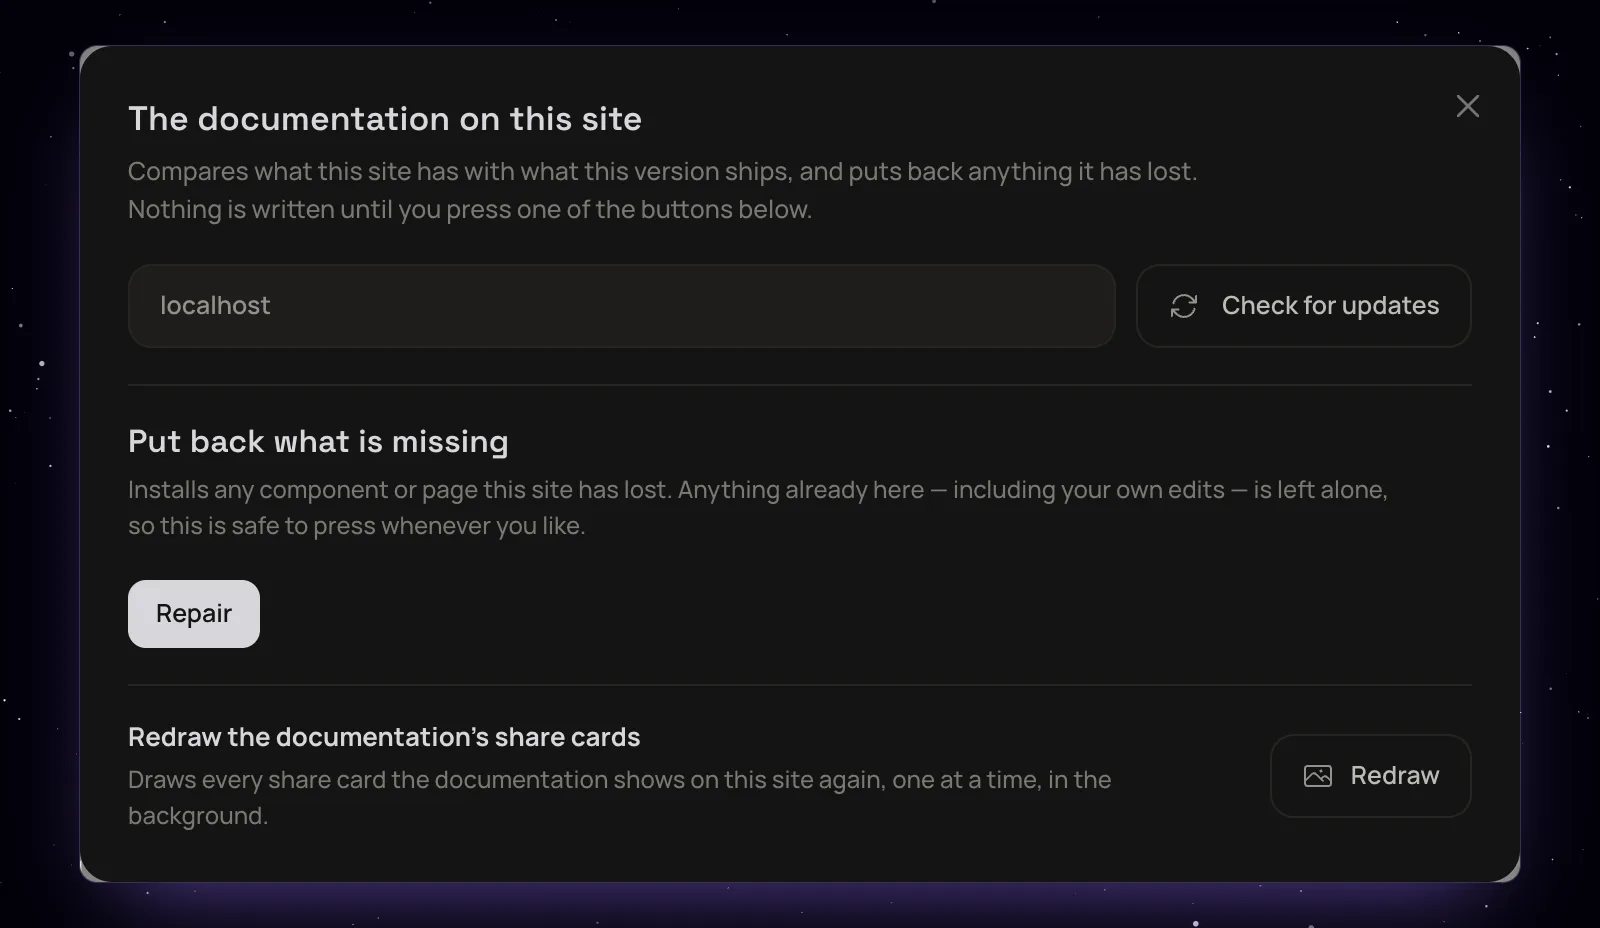Click 'Redraw the documentation's share cards' title
Screen dimensions: 1600x928
point(384,737)
